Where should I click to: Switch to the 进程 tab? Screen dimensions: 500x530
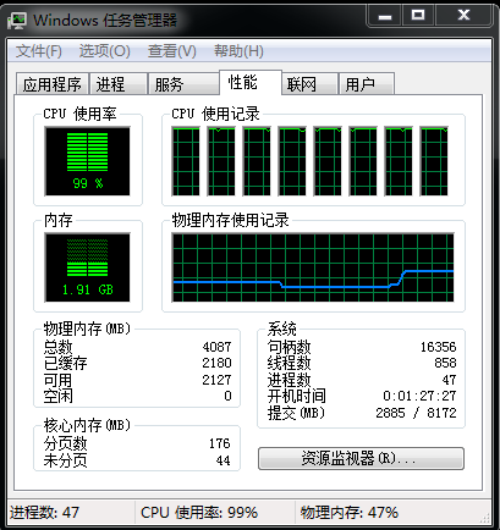(x=118, y=84)
